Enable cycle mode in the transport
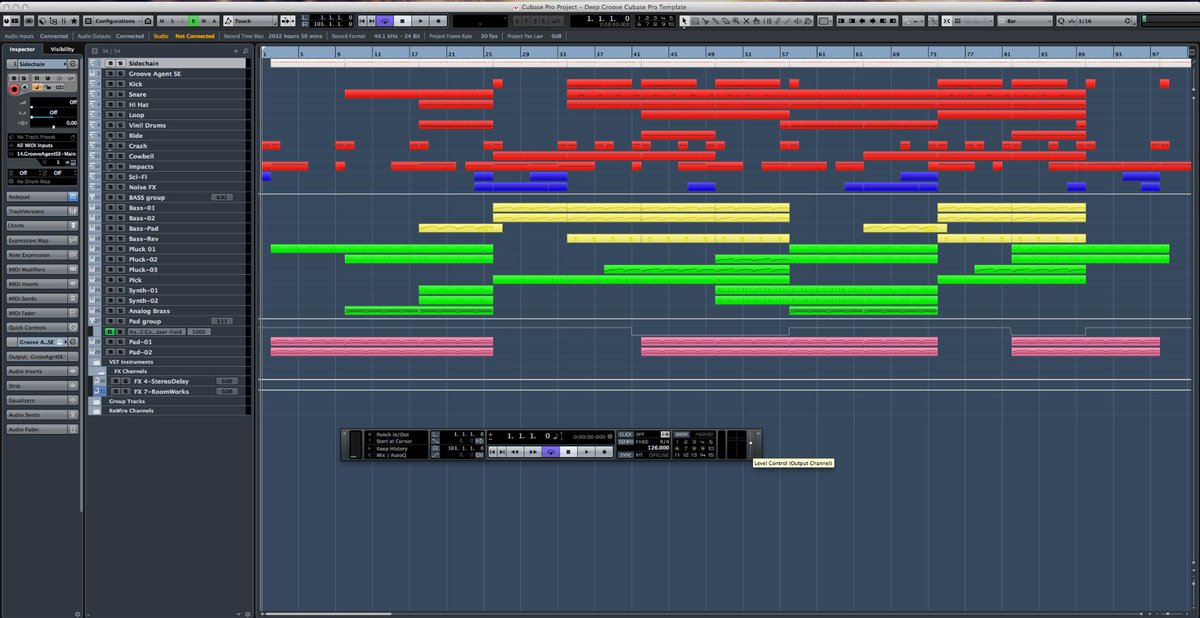Image resolution: width=1200 pixels, height=618 pixels. point(551,452)
